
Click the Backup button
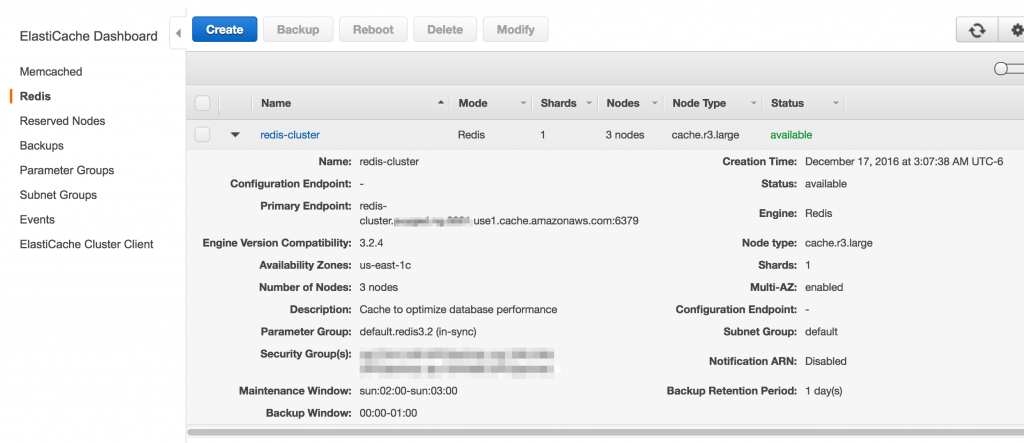pyautogui.click(x=298, y=29)
